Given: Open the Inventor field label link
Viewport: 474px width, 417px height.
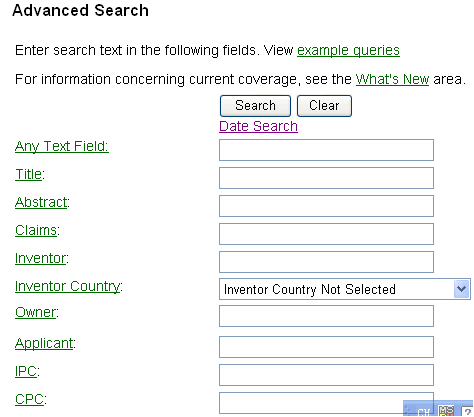Looking at the screenshot, I should click(40, 258).
